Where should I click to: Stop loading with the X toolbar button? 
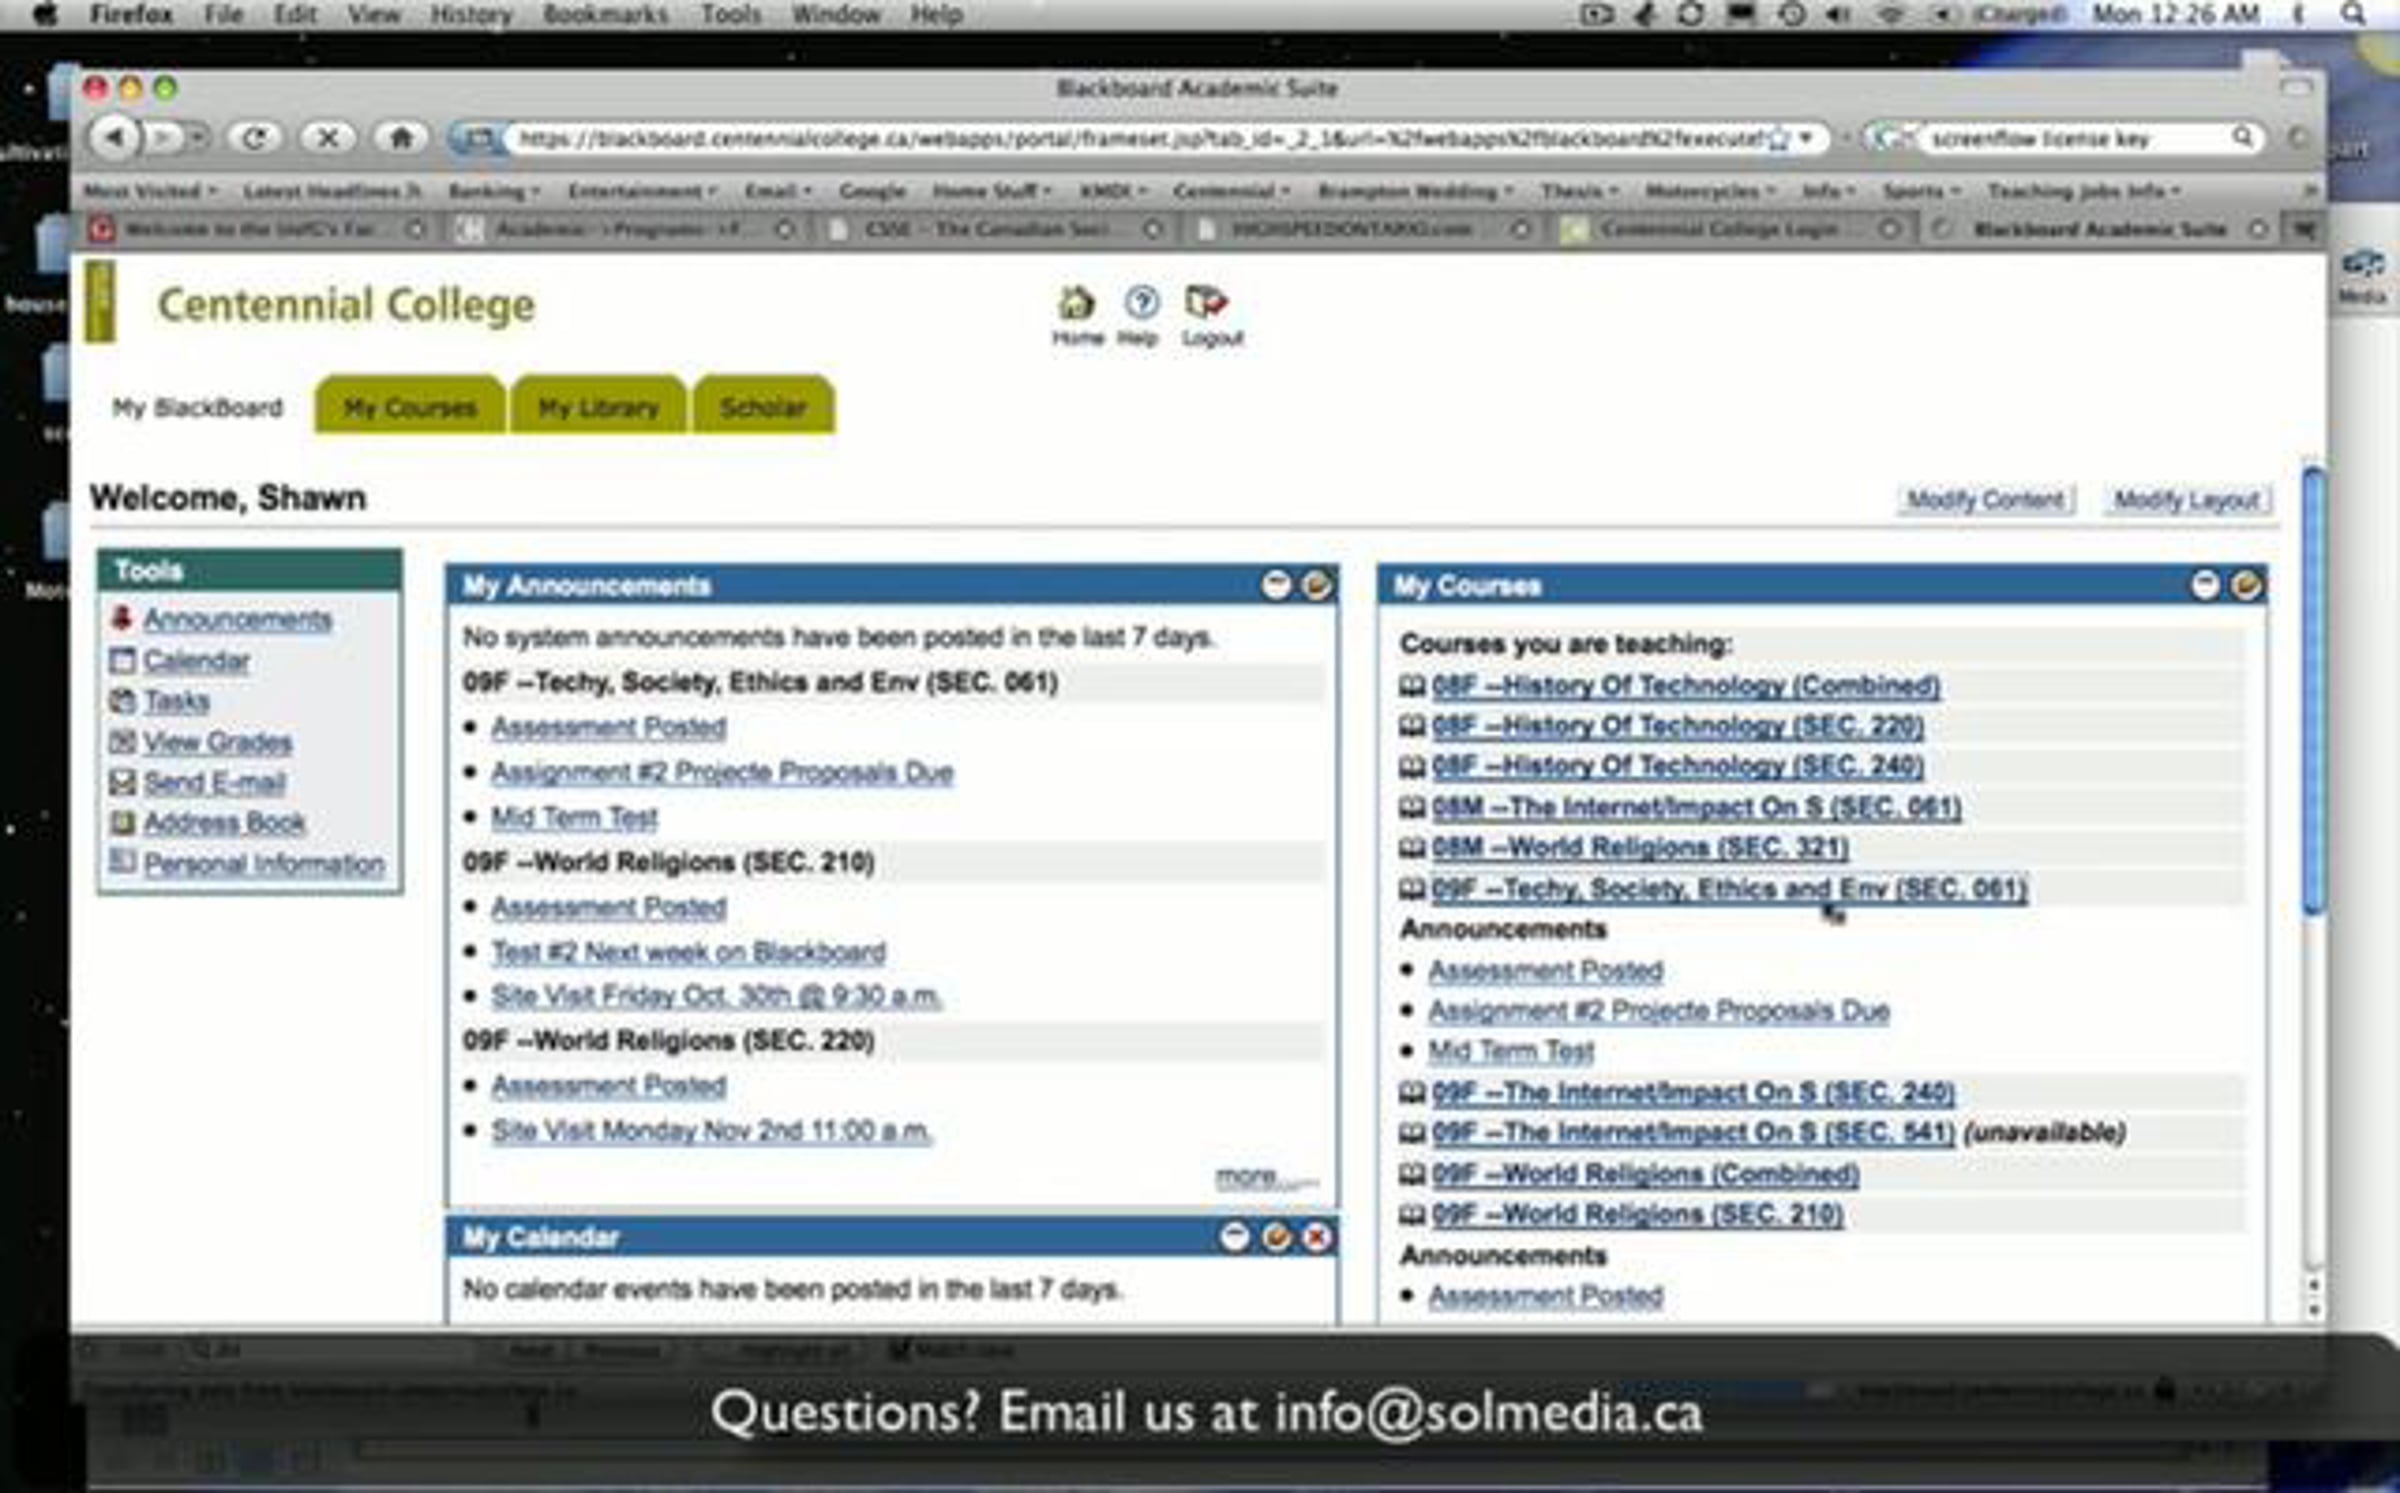tap(327, 137)
